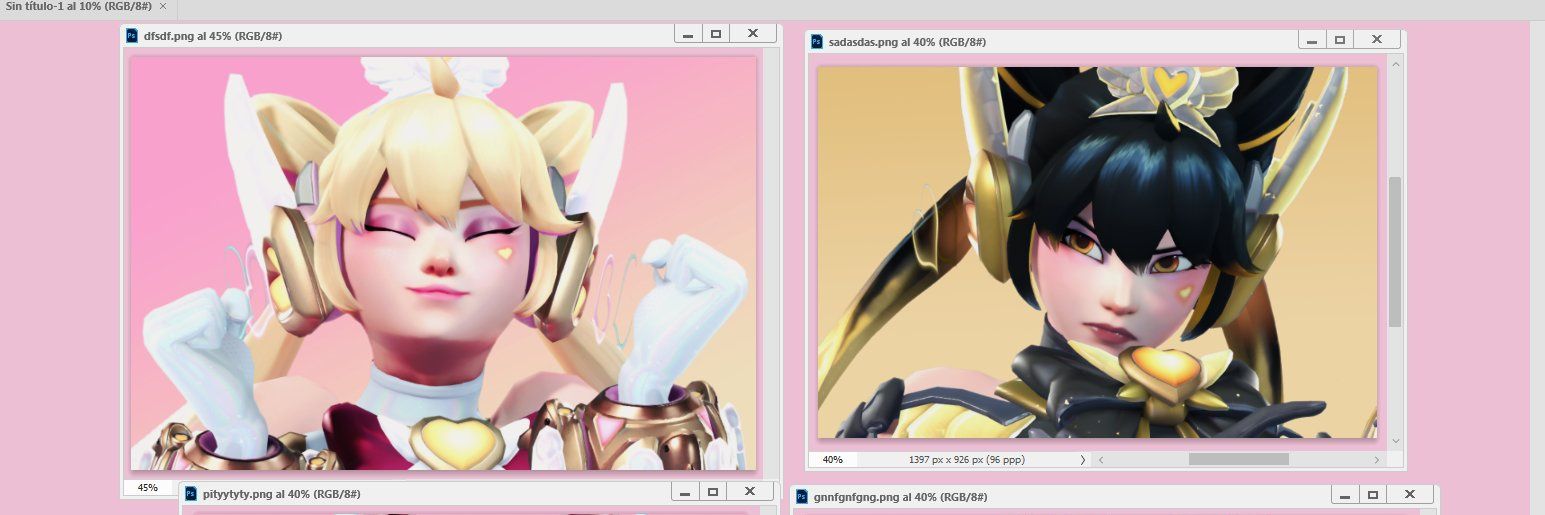This screenshot has width=1545, height=515.
Task: Click the vertical scrollbar thumb in sadasdas.png
Action: [x=1396, y=251]
